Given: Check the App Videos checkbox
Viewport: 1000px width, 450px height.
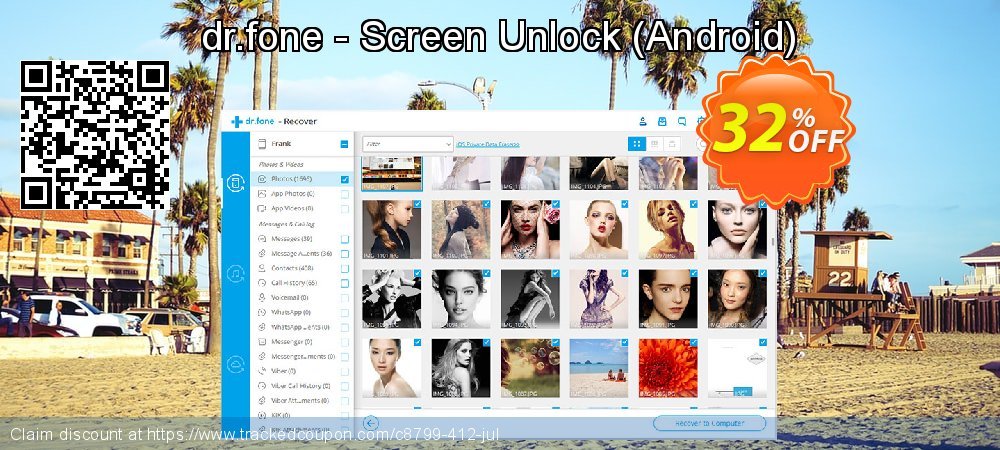Looking at the screenshot, I should click(x=344, y=209).
